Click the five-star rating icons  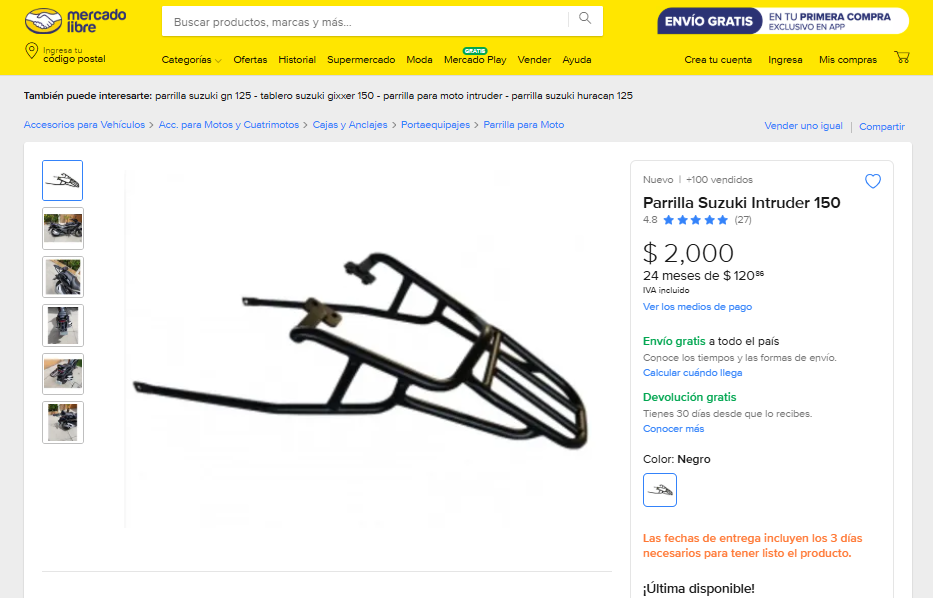point(695,220)
